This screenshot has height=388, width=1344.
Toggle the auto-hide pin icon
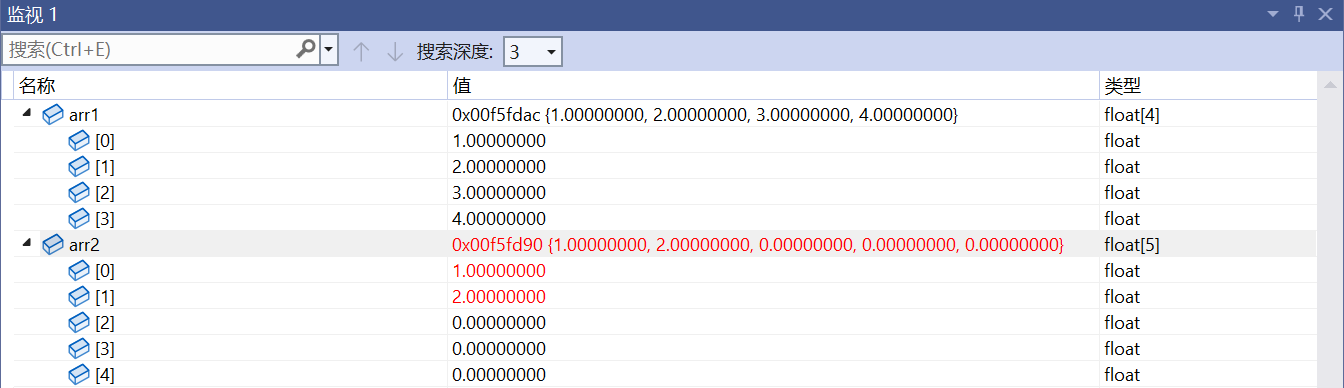[x=1299, y=14]
